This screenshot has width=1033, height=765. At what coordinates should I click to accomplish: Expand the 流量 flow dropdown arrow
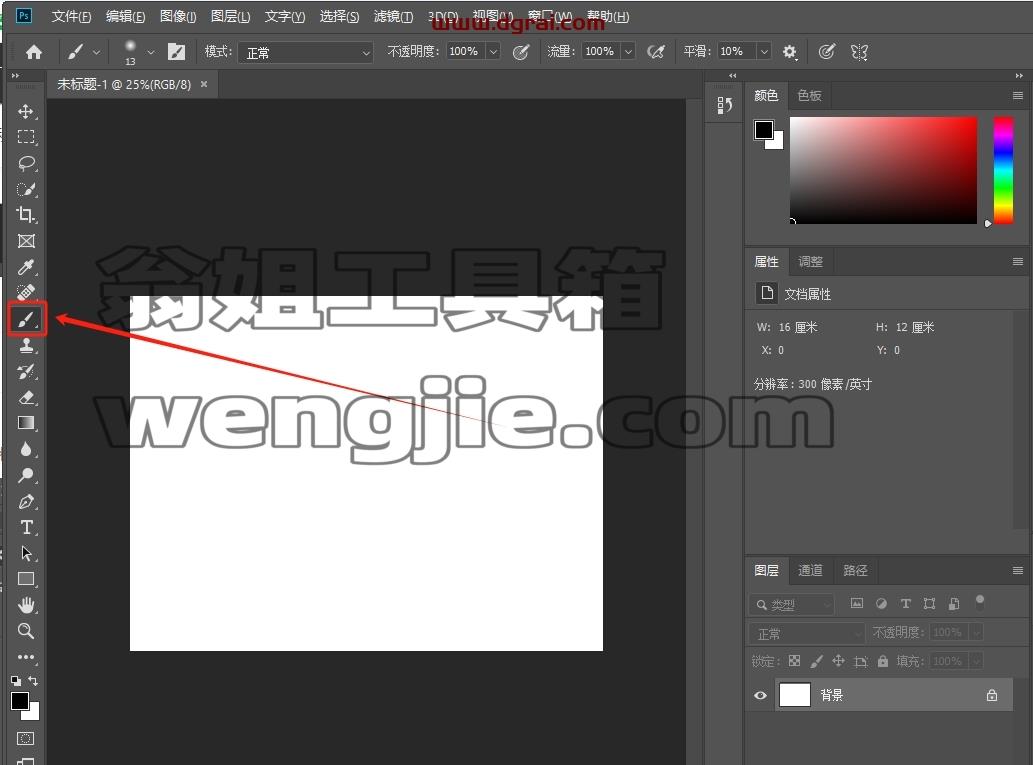pyautogui.click(x=628, y=51)
